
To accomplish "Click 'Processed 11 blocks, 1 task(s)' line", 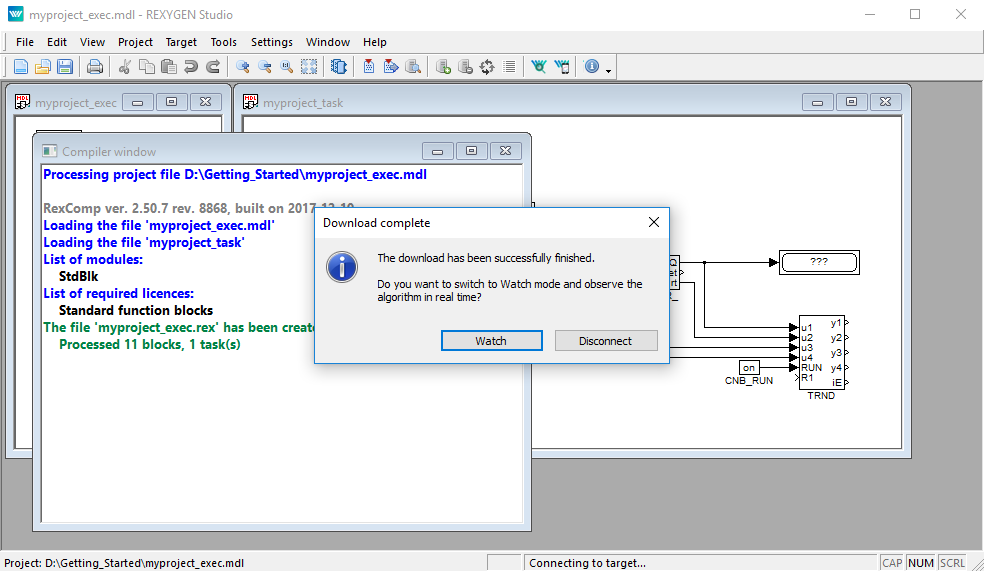I will (x=149, y=344).
